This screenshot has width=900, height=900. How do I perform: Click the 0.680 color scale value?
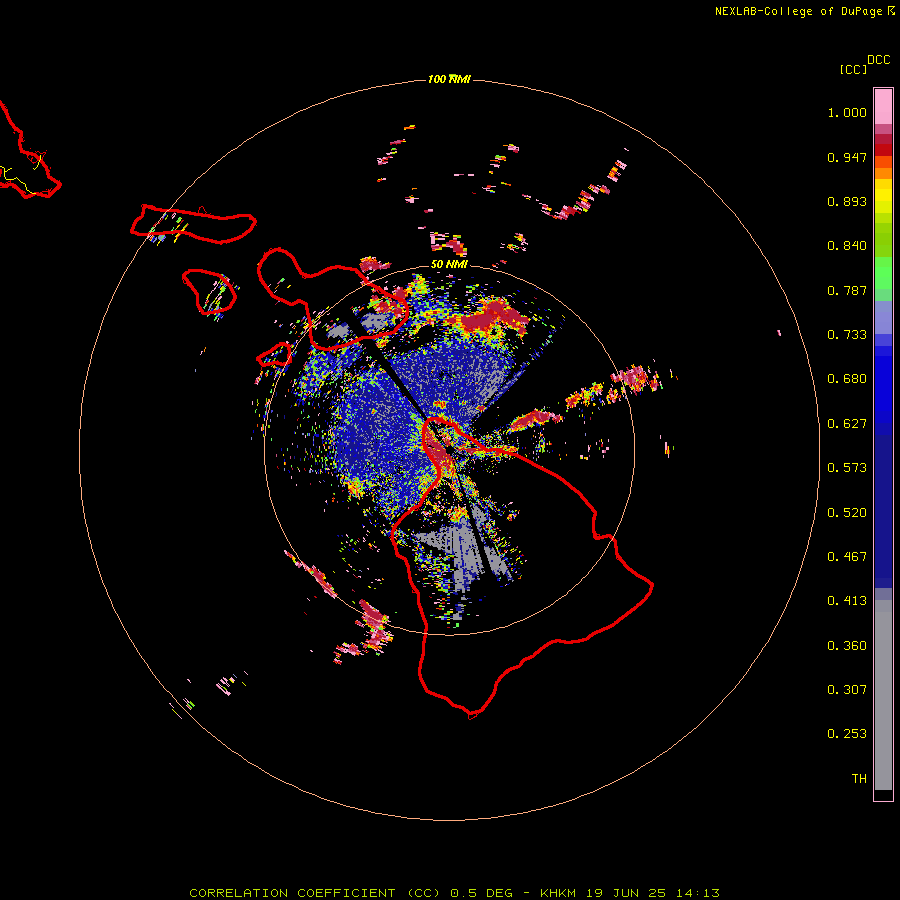pyautogui.click(x=847, y=379)
